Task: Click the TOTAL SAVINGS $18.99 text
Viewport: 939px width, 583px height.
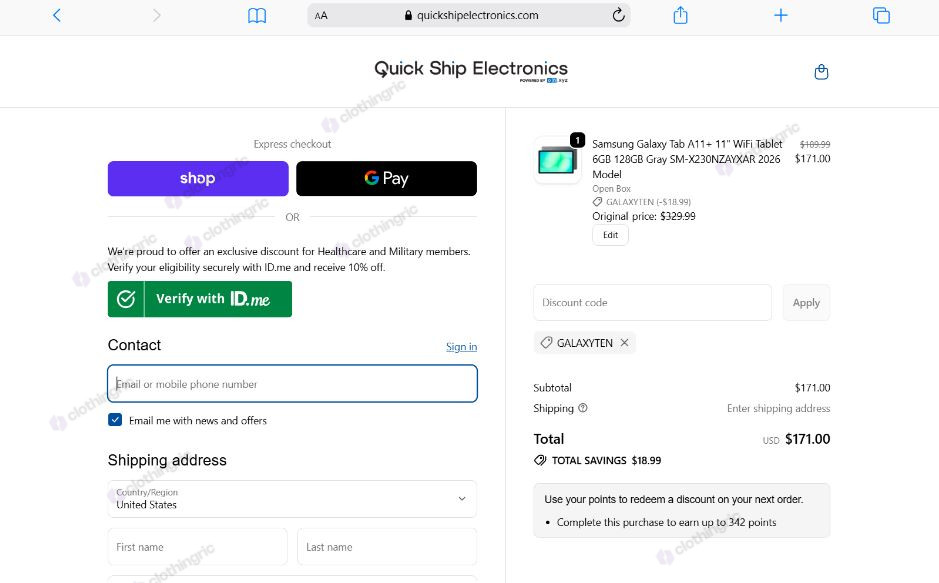Action: click(606, 460)
